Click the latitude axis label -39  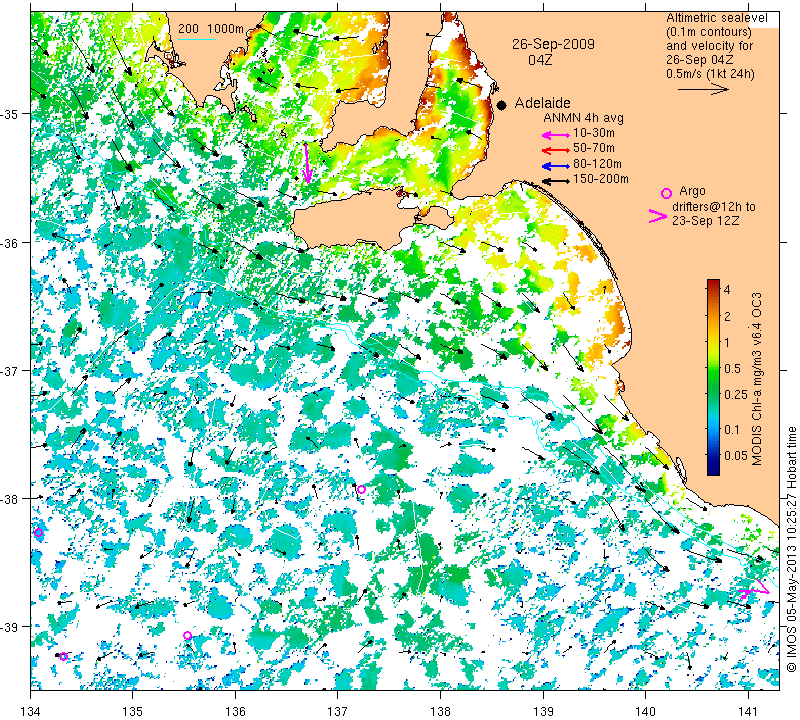pos(10,627)
